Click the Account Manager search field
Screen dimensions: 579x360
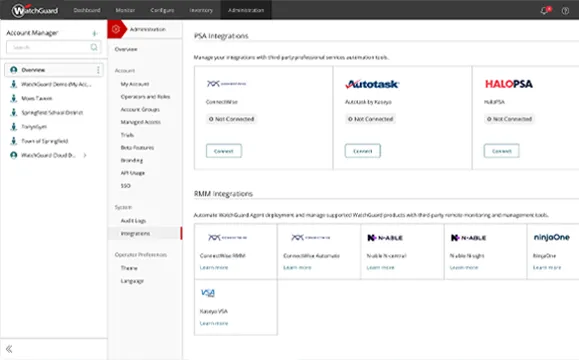(54, 47)
